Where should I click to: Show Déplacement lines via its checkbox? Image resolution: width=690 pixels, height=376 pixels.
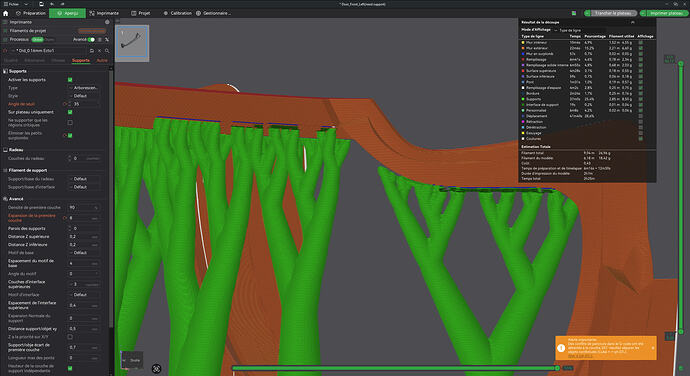[641, 116]
